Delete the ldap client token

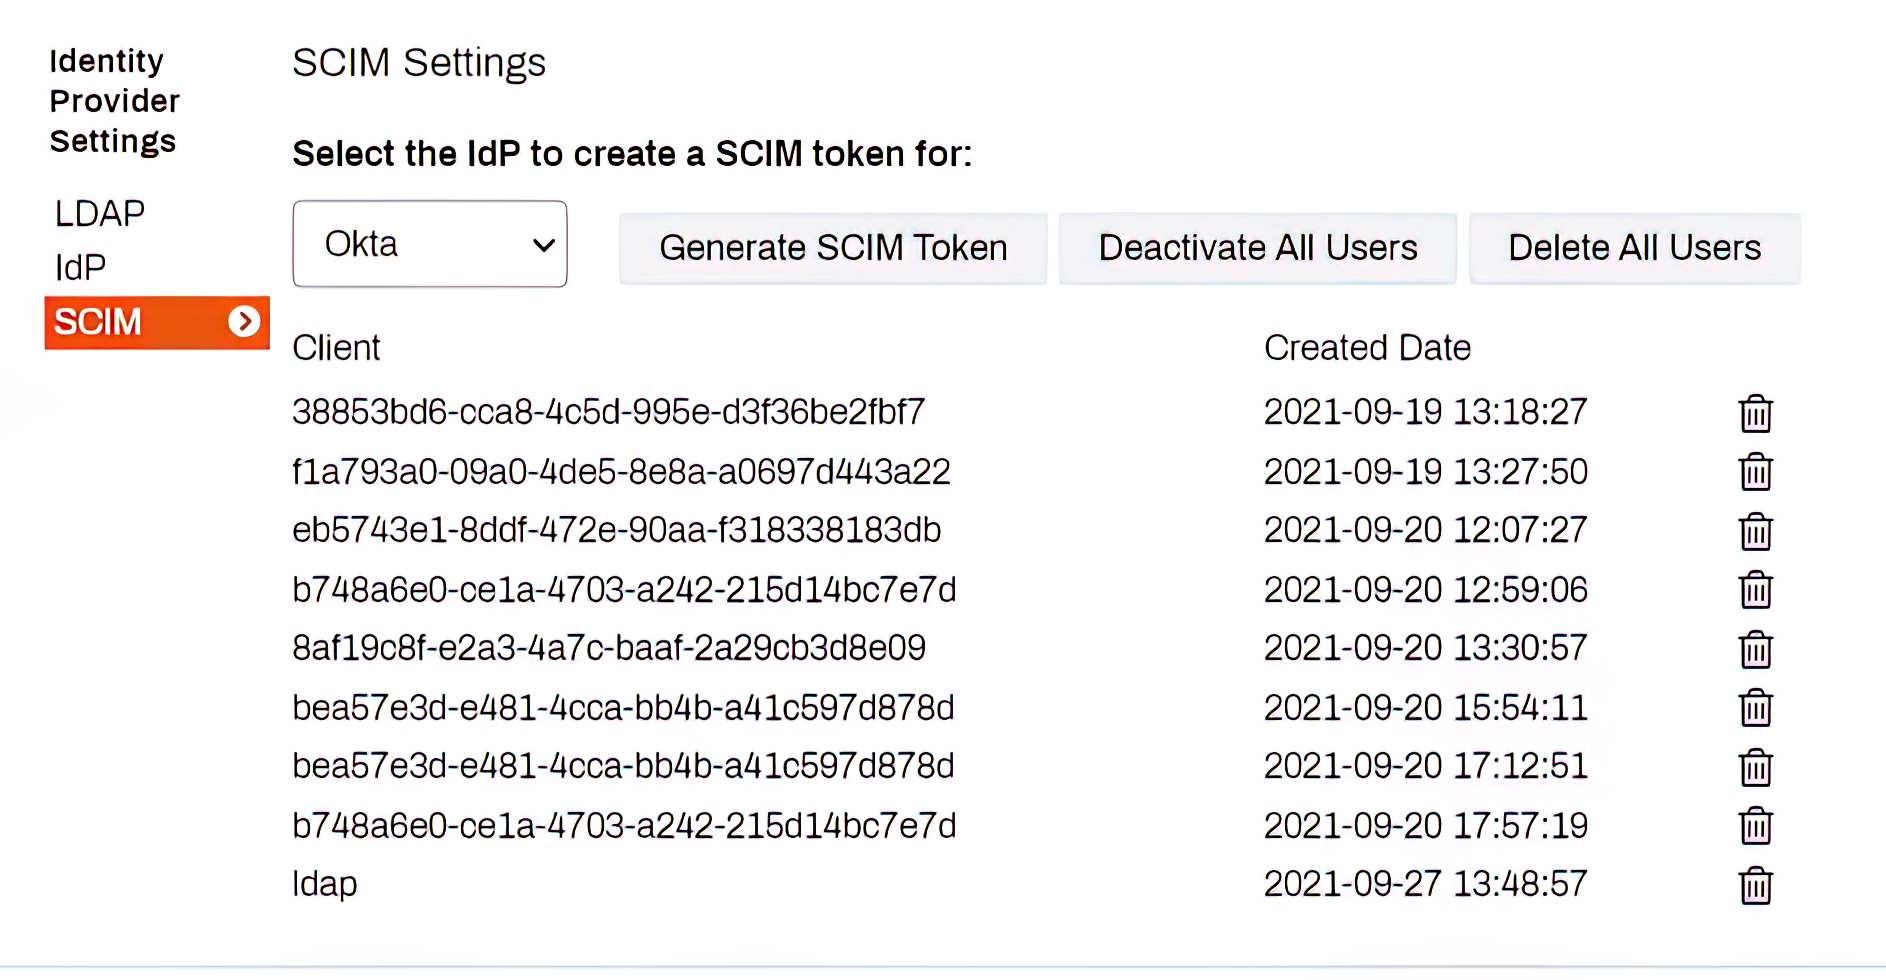click(1755, 885)
